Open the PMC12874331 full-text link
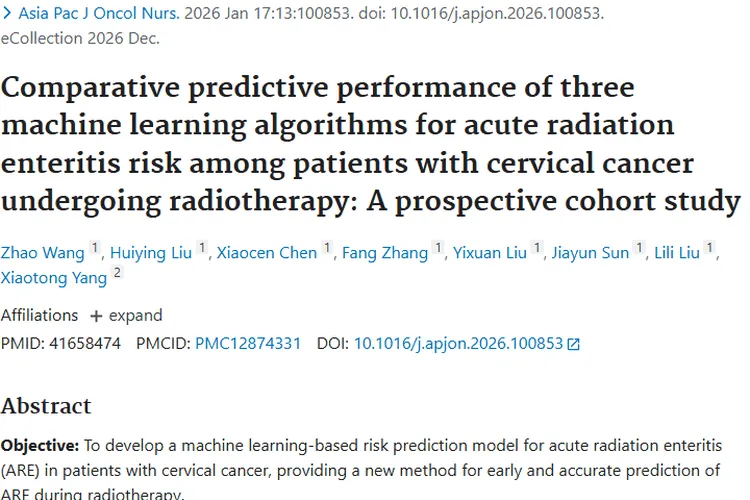The width and height of the screenshot is (750, 500). (x=247, y=343)
